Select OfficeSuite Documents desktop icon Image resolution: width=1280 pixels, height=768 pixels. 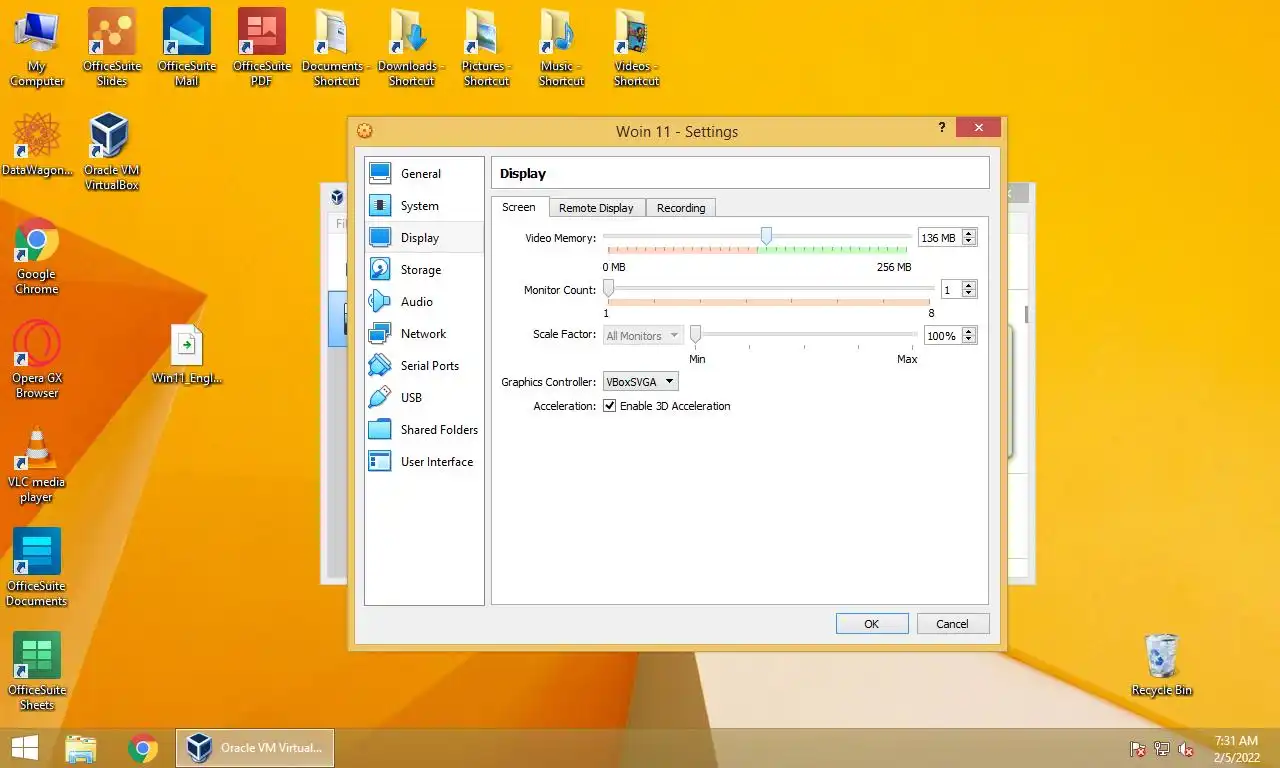coord(37,568)
